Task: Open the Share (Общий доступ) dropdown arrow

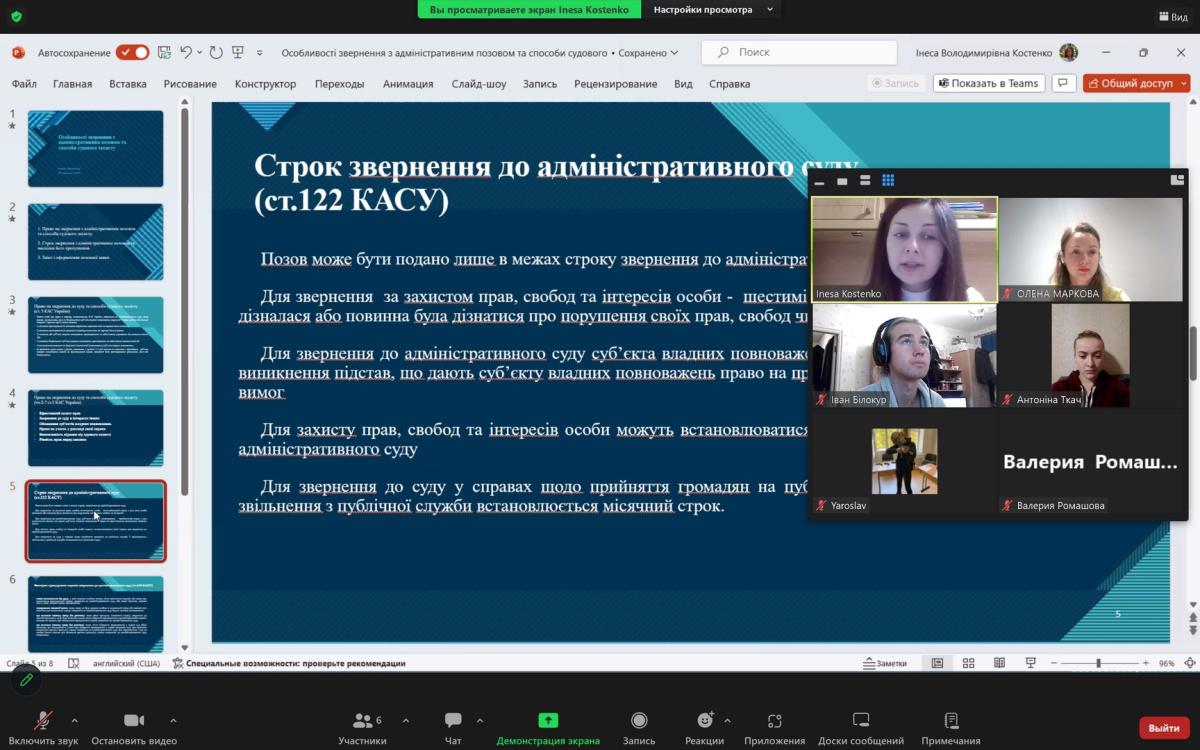Action: click(1185, 84)
